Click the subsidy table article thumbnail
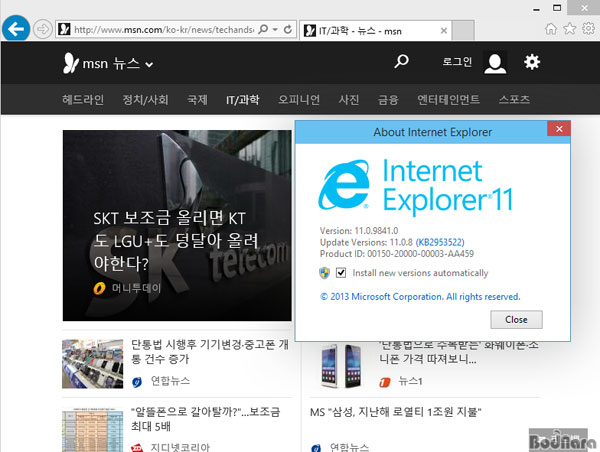Viewport: 600px width, 452px height. 93,430
